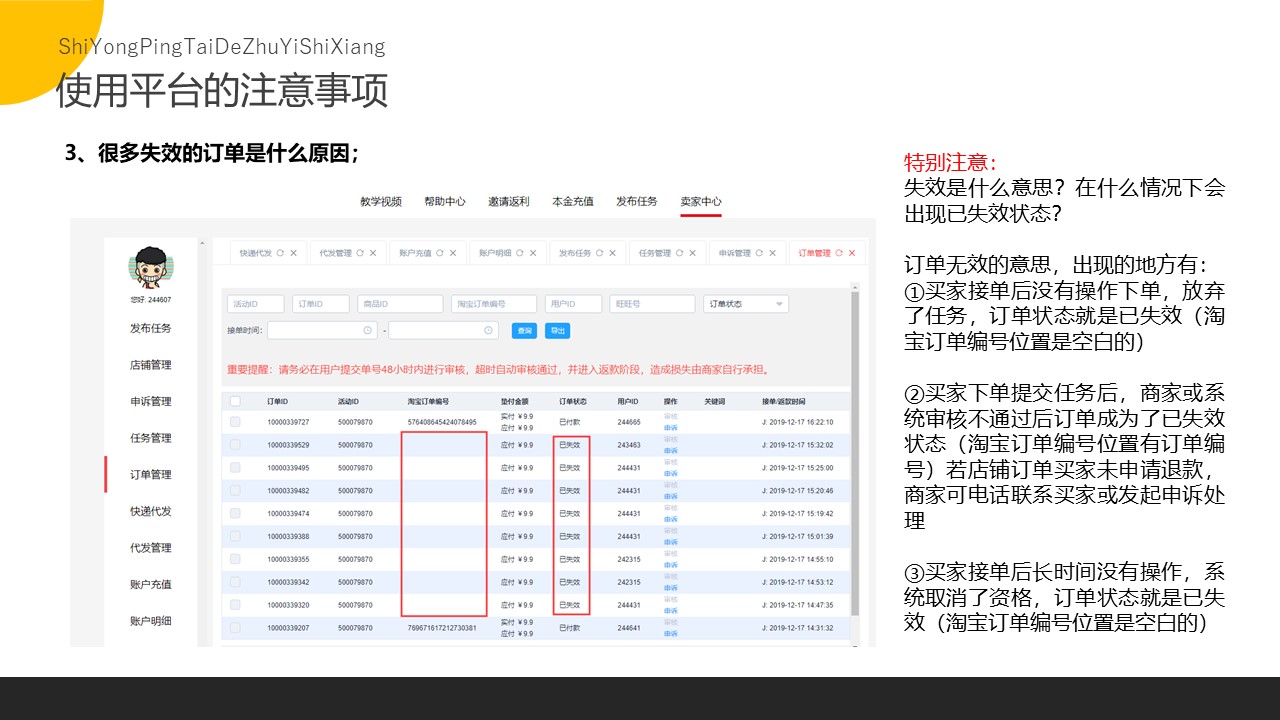Click the blue 查询 button
The height and width of the screenshot is (720, 1280).
pos(524,330)
